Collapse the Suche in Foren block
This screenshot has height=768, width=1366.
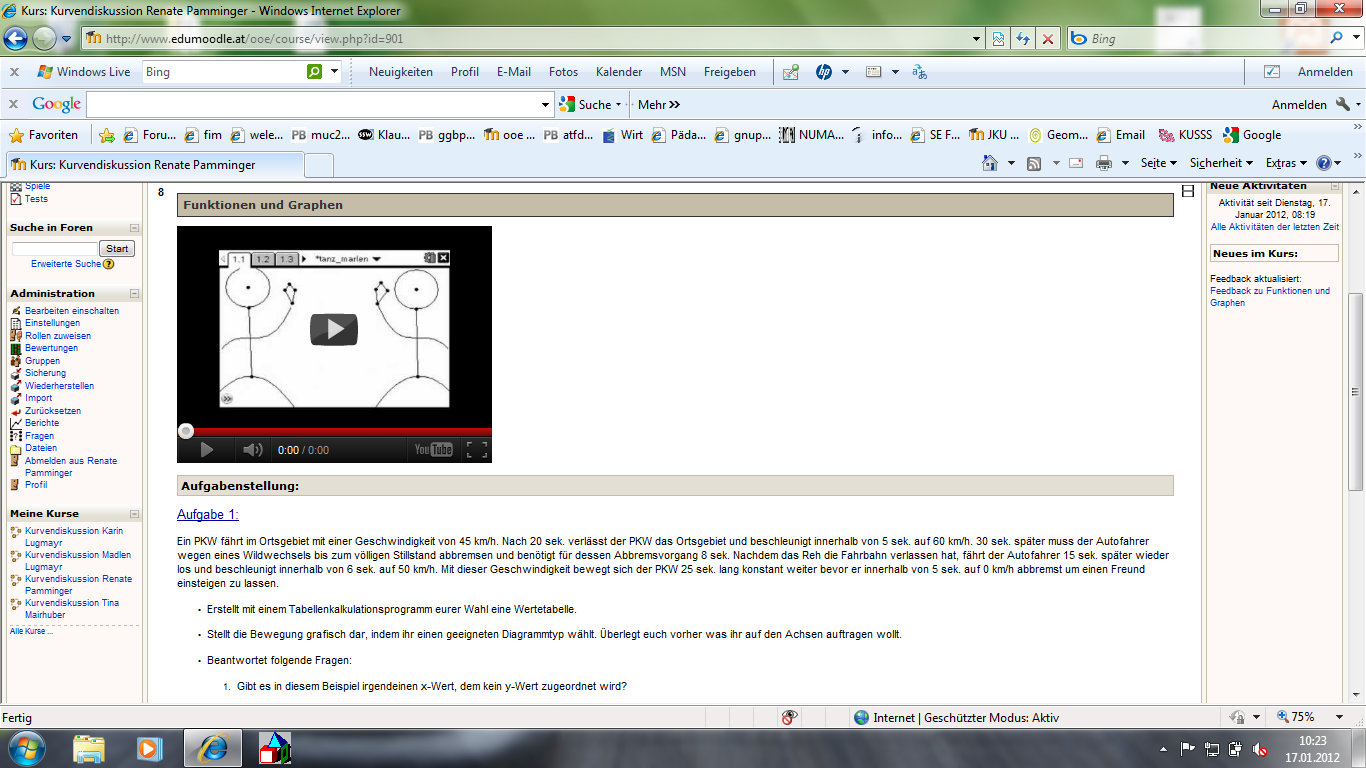pos(134,228)
